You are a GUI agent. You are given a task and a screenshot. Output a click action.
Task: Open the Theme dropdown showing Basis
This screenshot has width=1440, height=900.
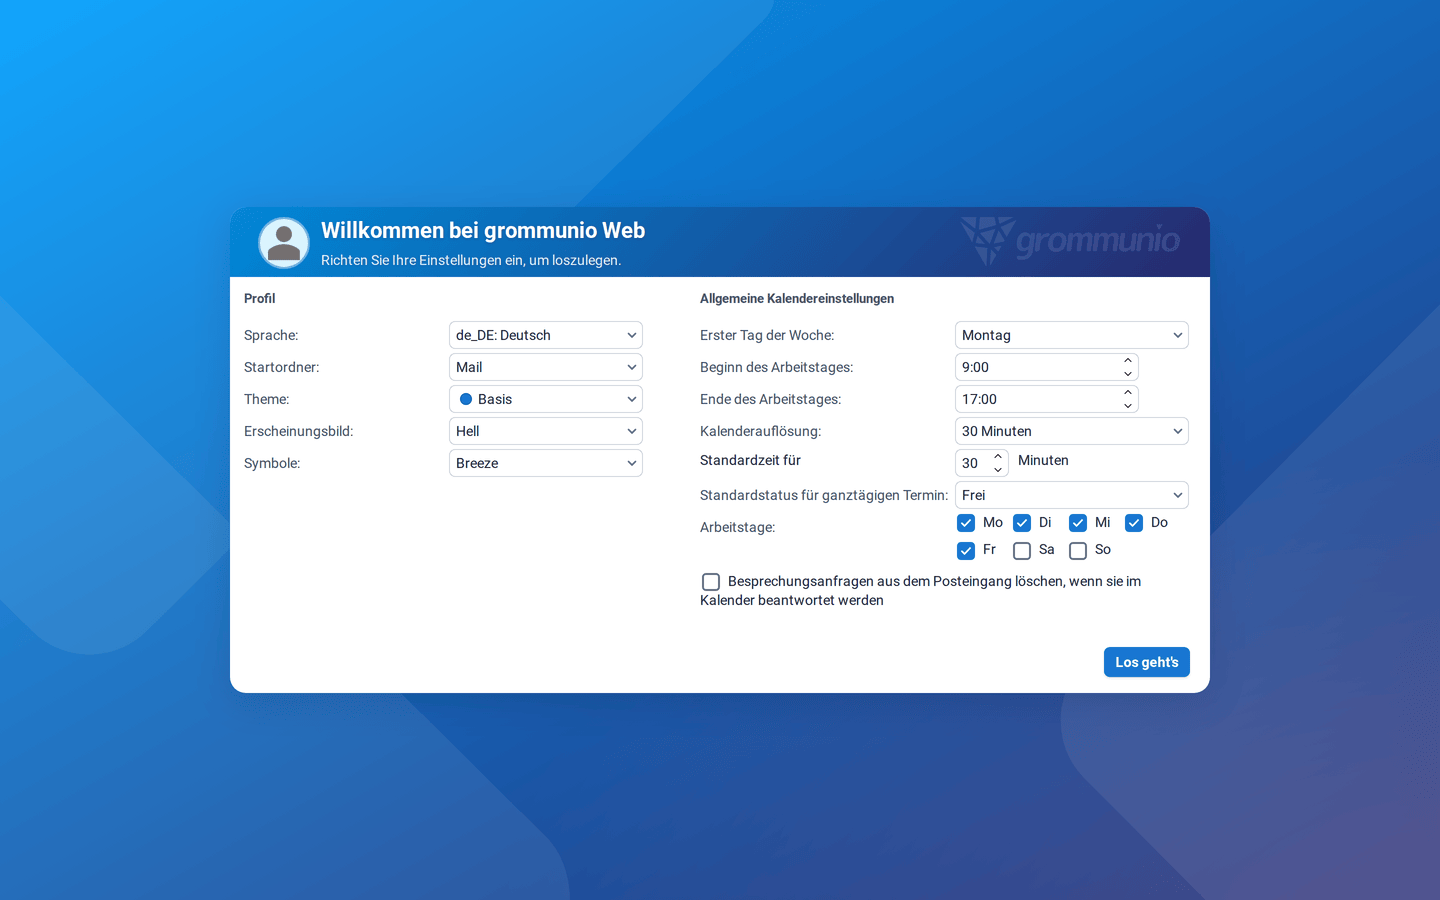(546, 399)
